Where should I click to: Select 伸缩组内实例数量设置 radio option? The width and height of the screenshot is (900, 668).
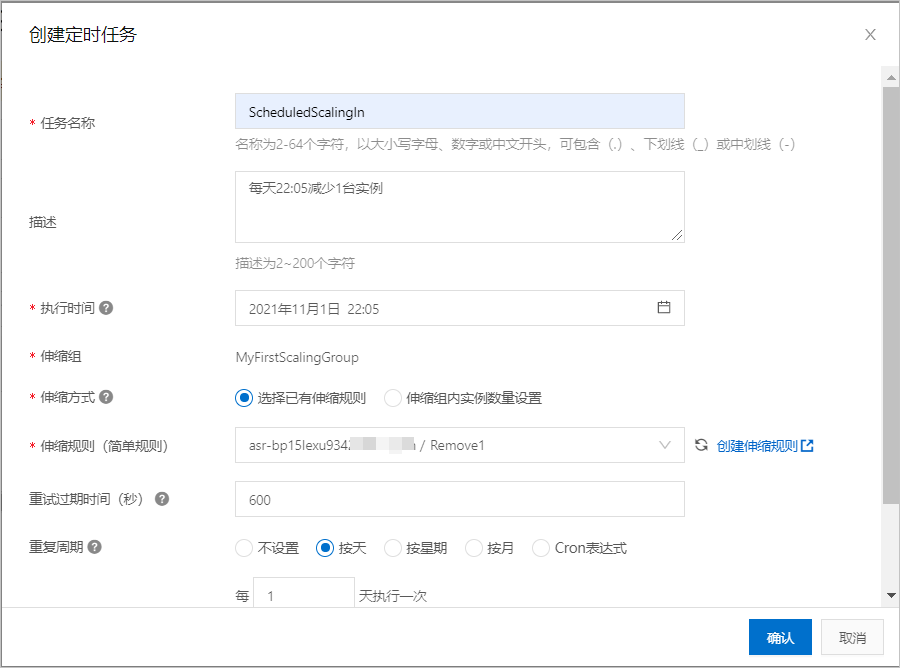point(393,398)
